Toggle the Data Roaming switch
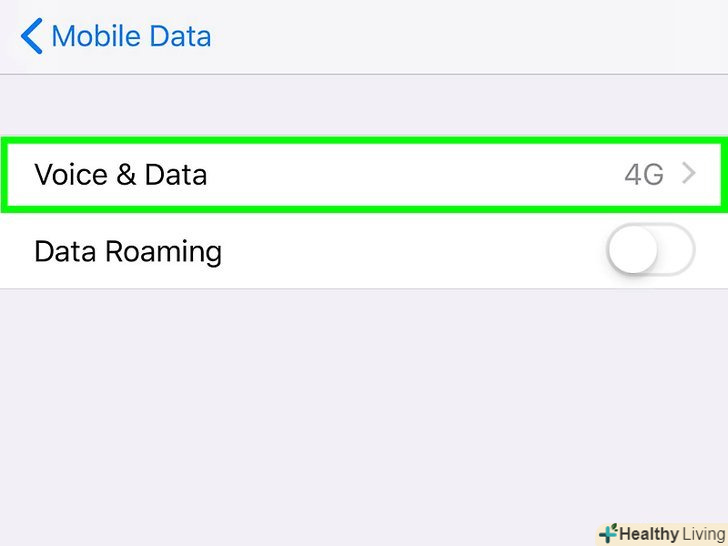This screenshot has width=728, height=546. tap(650, 250)
